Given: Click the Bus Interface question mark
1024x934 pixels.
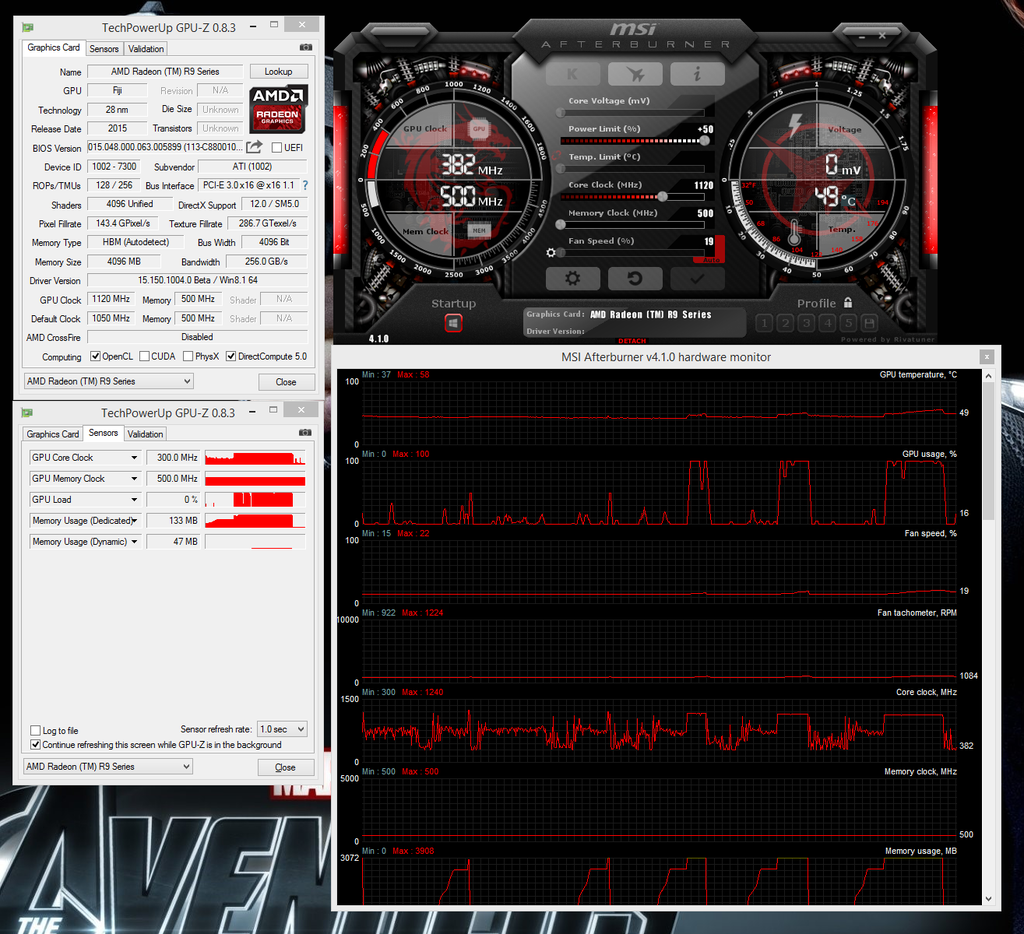Looking at the screenshot, I should pos(305,185).
